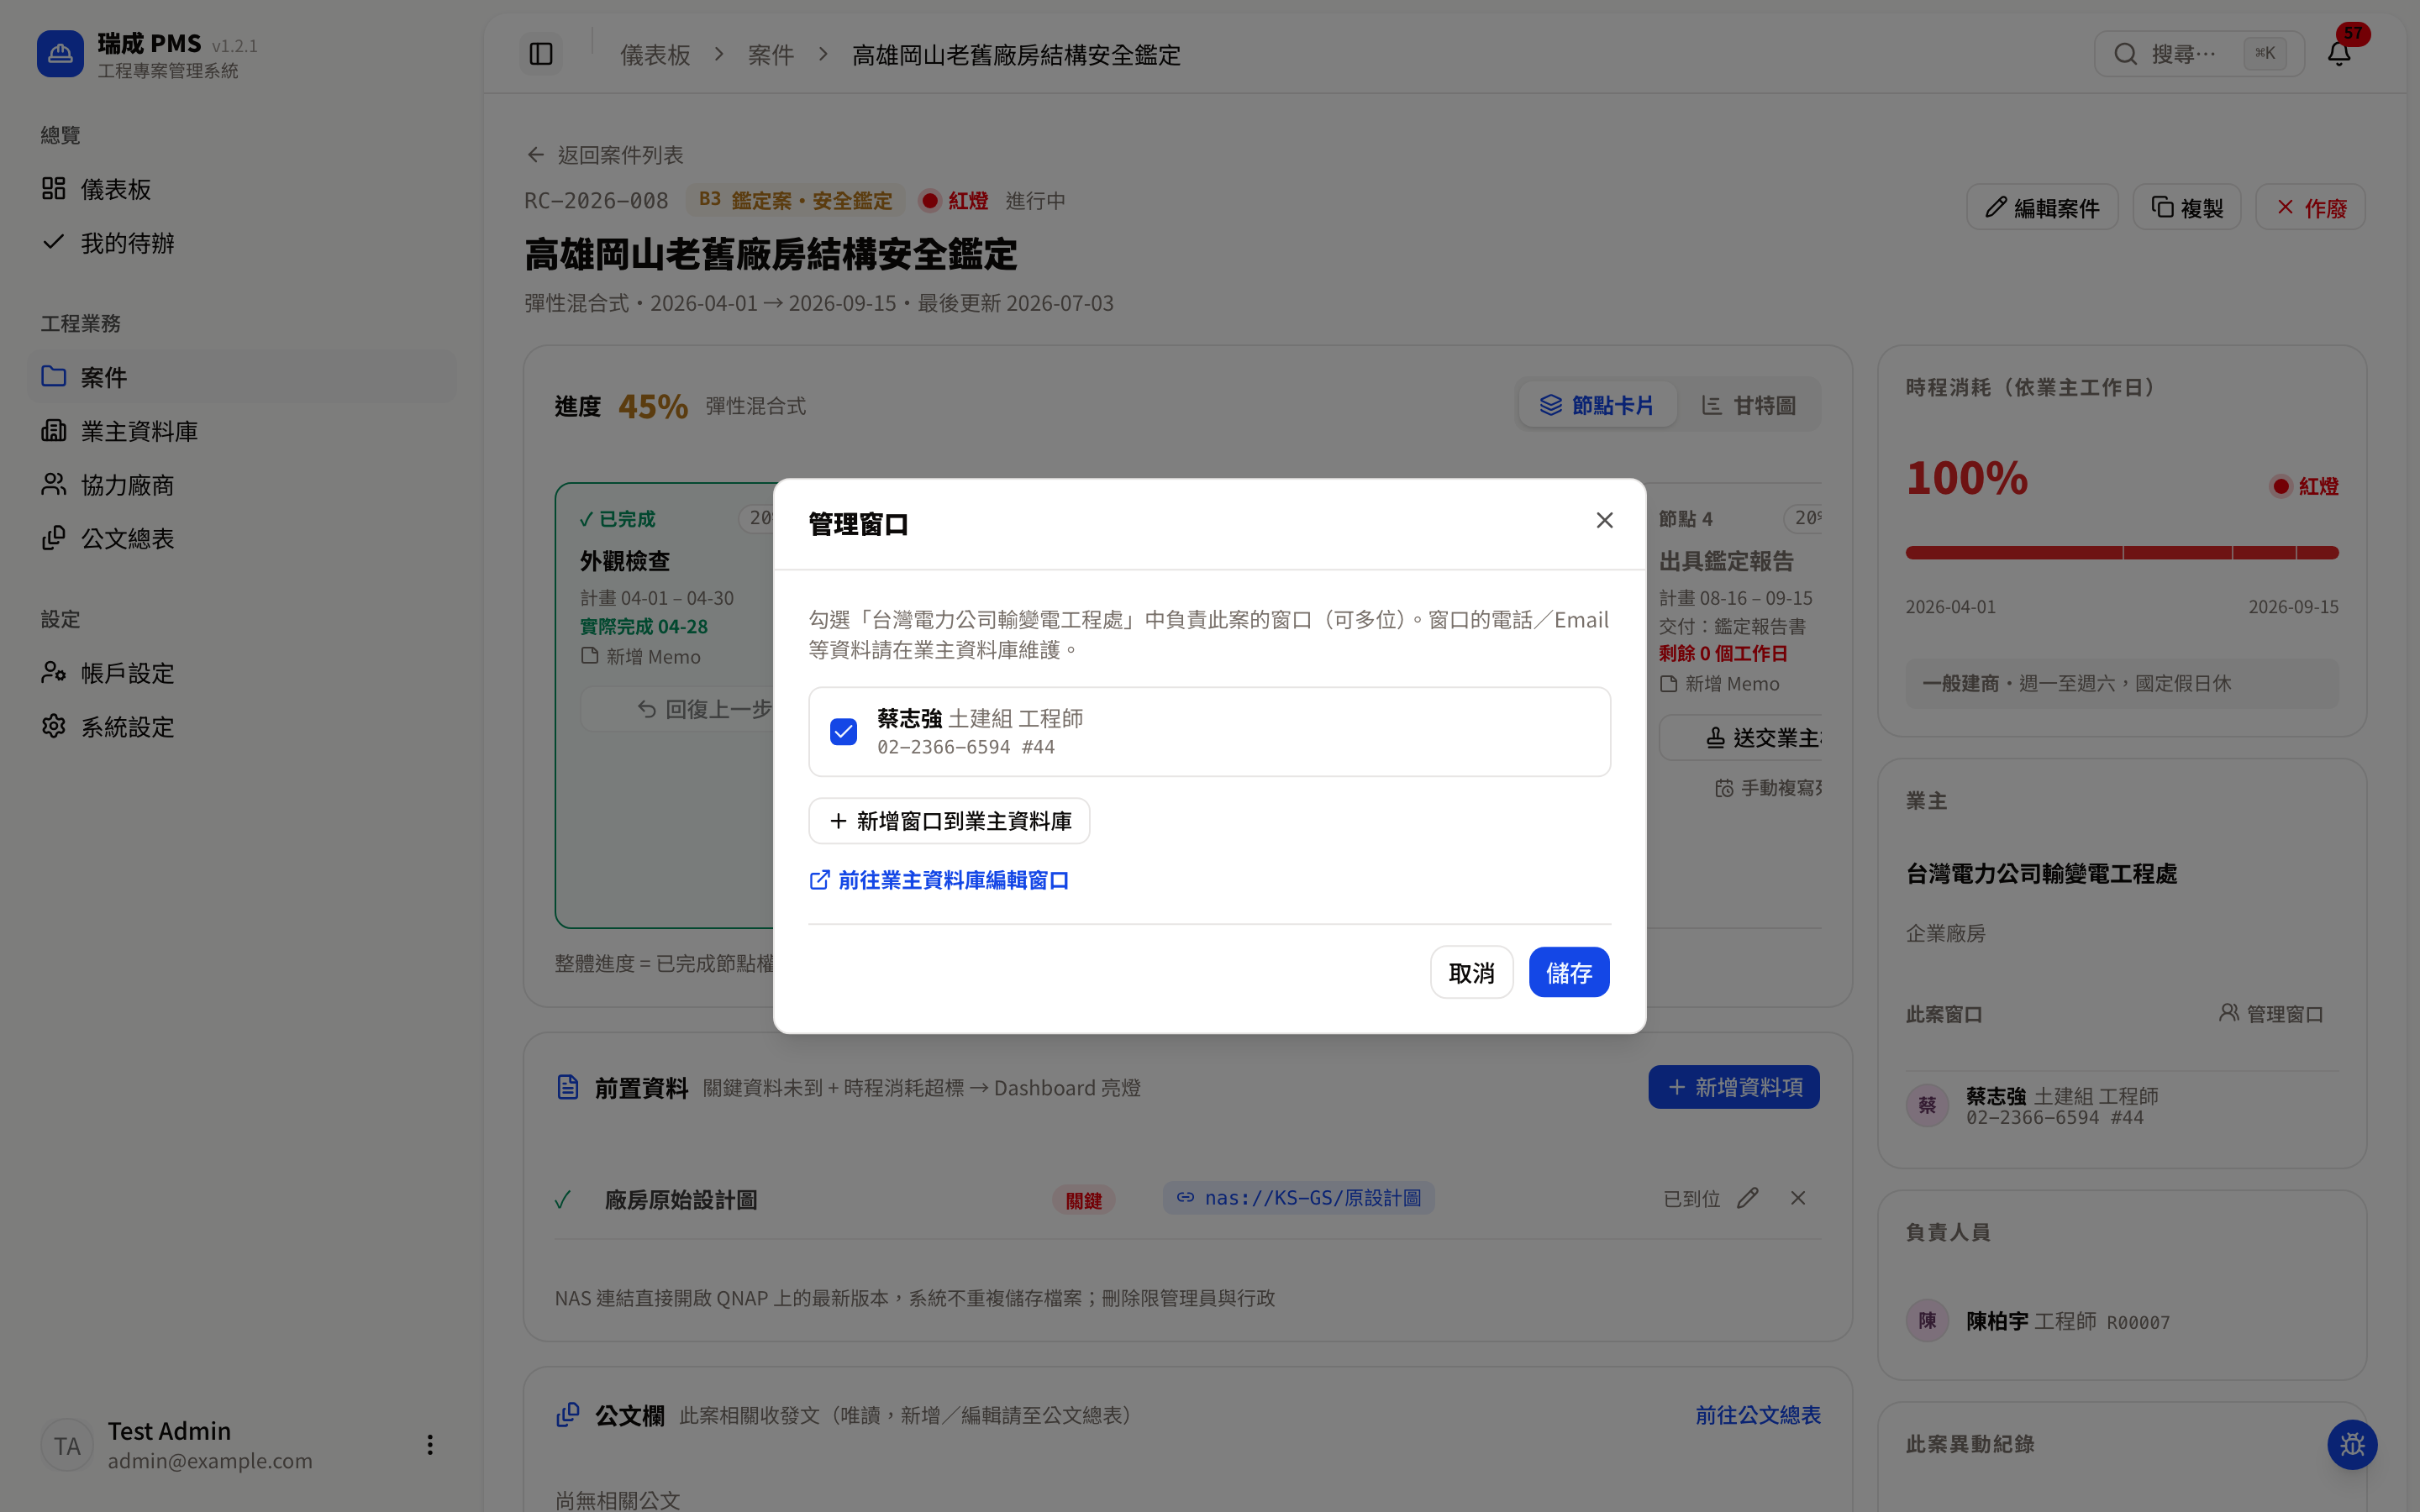The image size is (2420, 1512).
Task: Click 回復上一步 button
Action: [678, 709]
